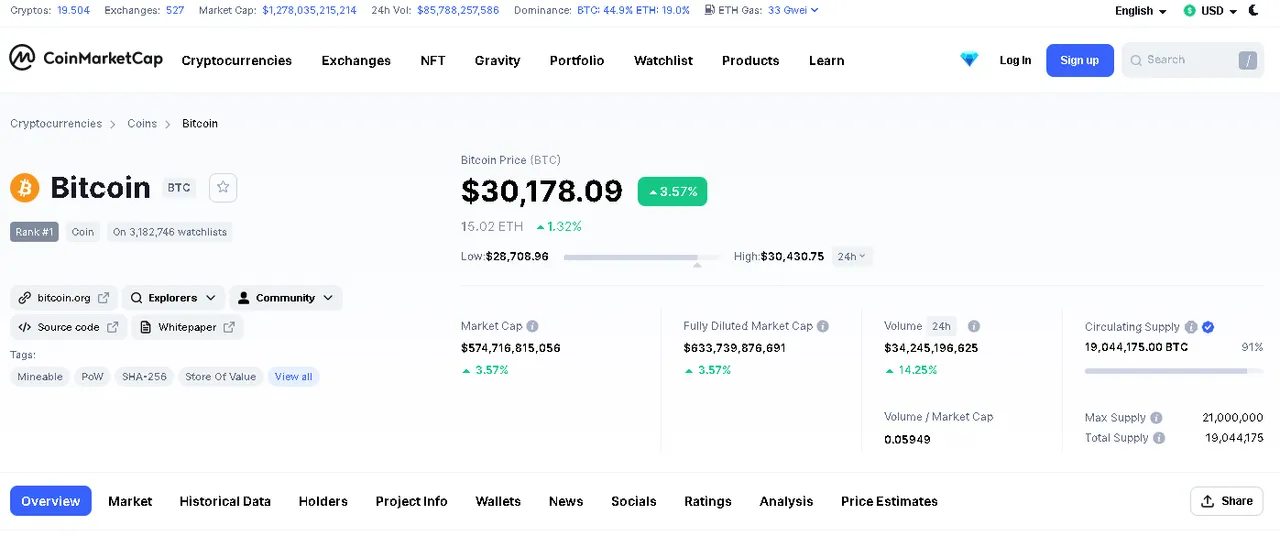Click the verified checkmark beside Circulating Supply
This screenshot has height=536, width=1280.
pos(1208,327)
